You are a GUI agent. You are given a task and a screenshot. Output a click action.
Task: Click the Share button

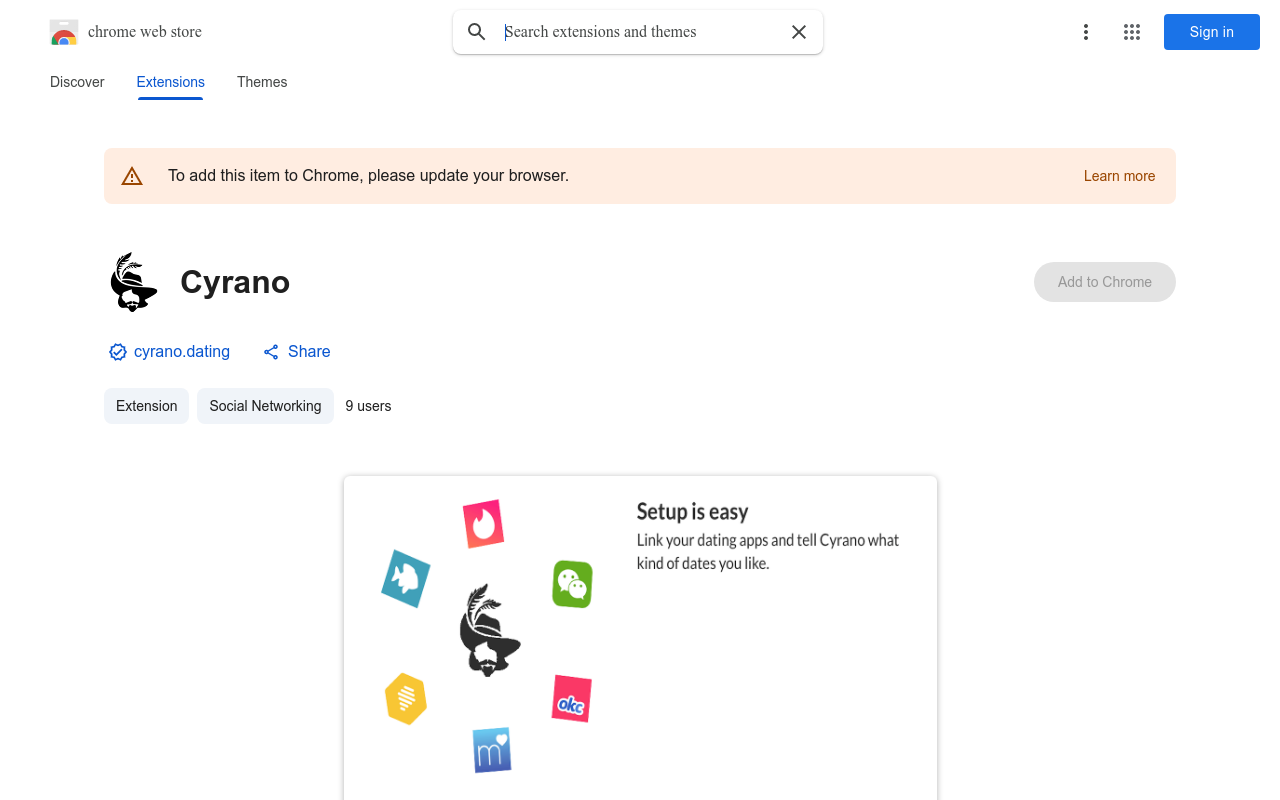click(x=297, y=352)
